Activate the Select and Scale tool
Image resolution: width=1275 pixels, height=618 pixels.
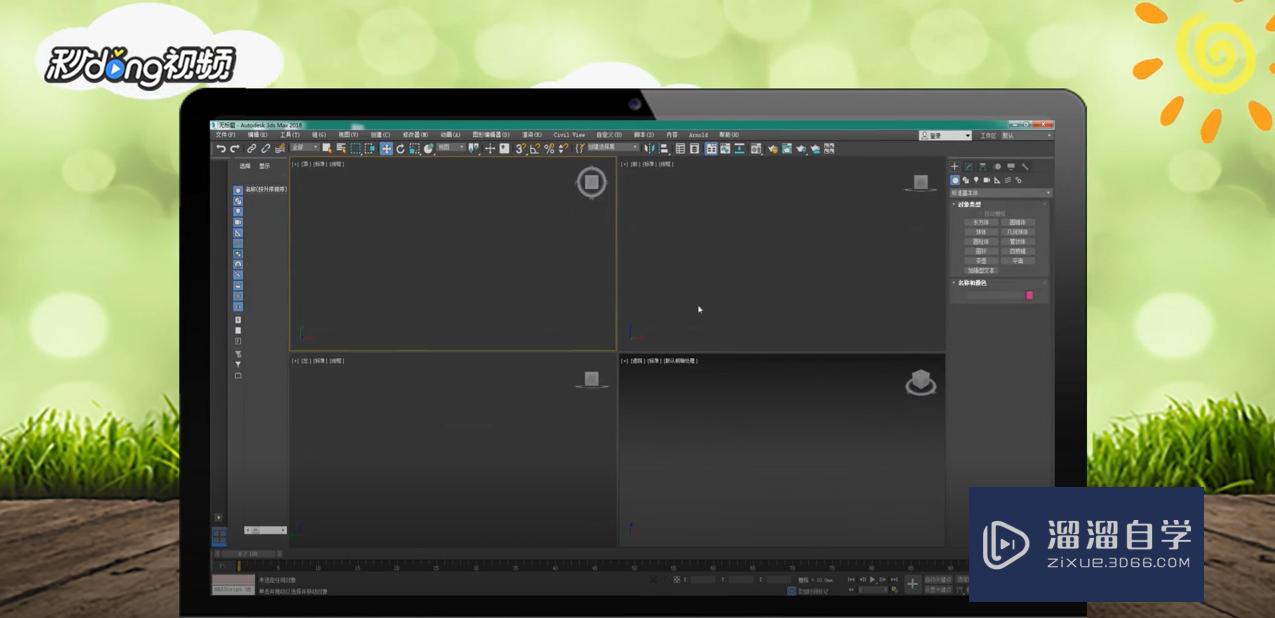pos(413,148)
